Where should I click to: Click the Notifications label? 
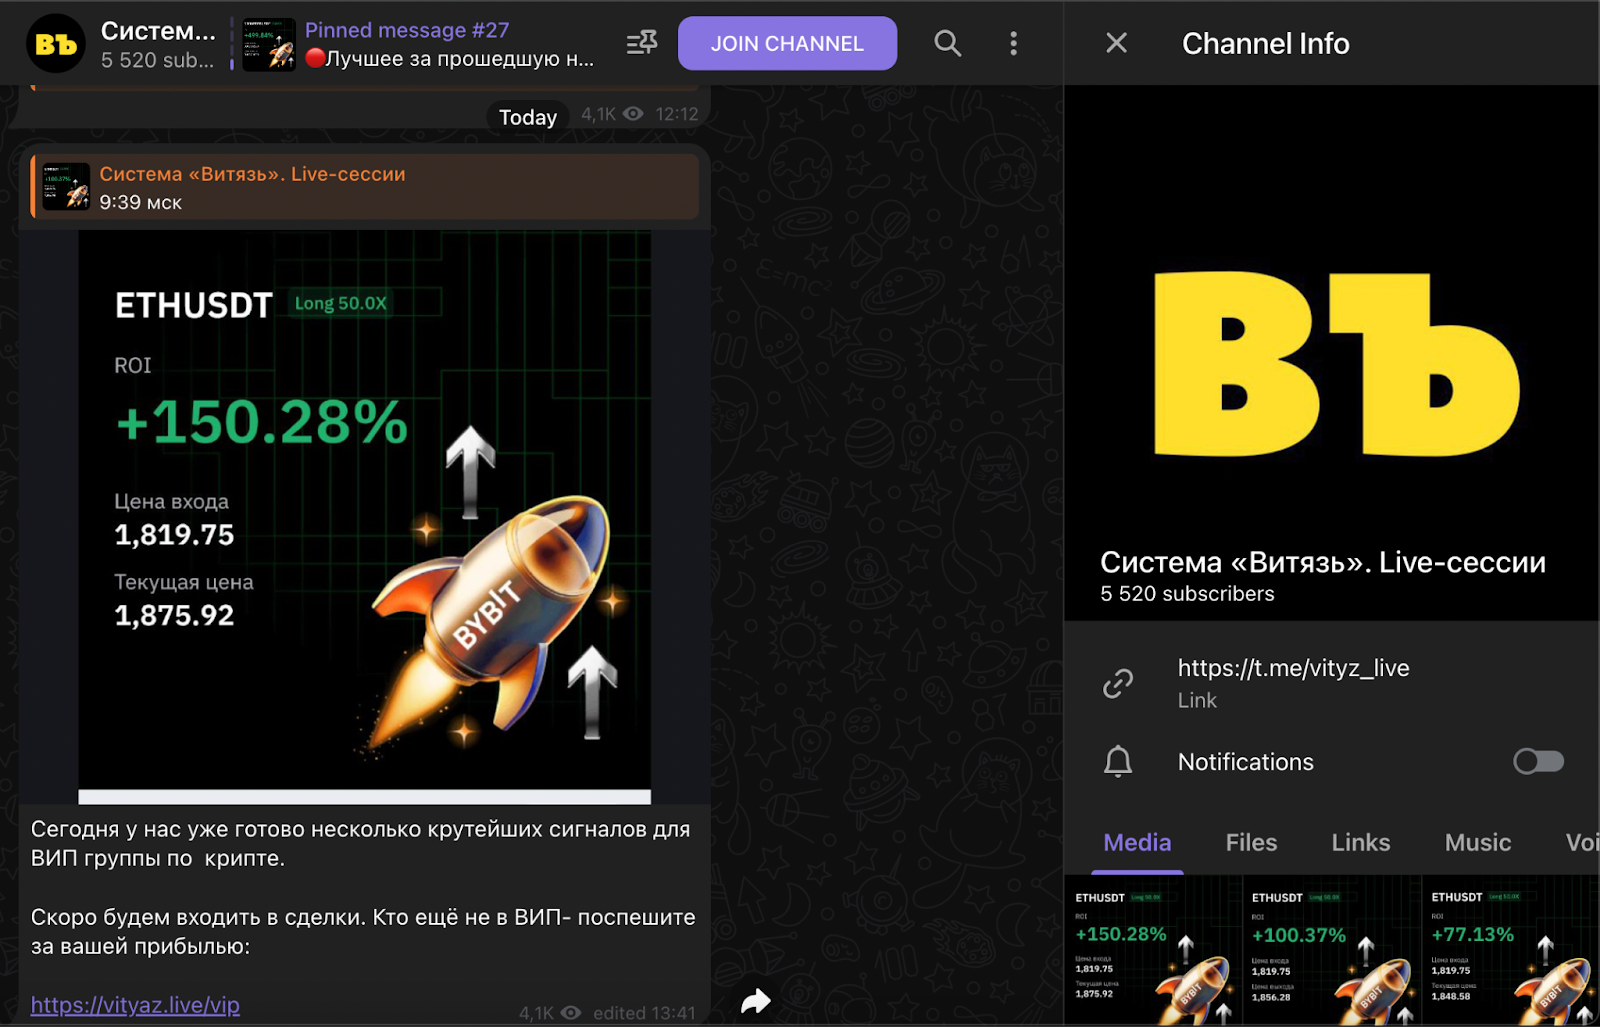pyautogui.click(x=1245, y=762)
